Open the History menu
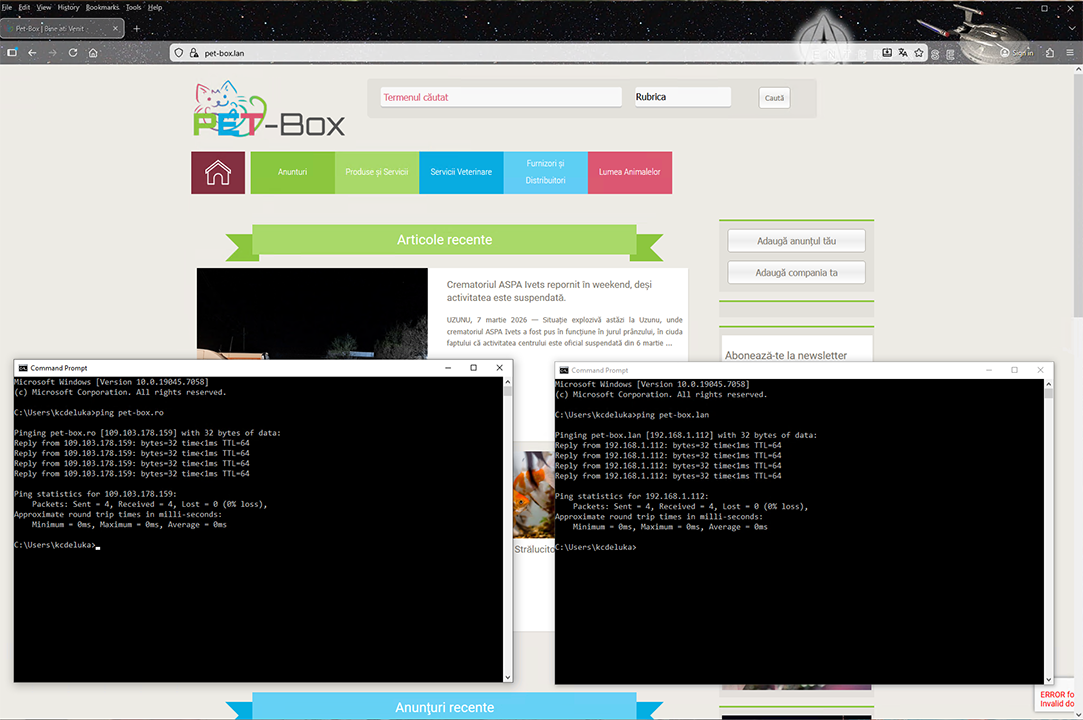1083x720 pixels. point(68,7)
